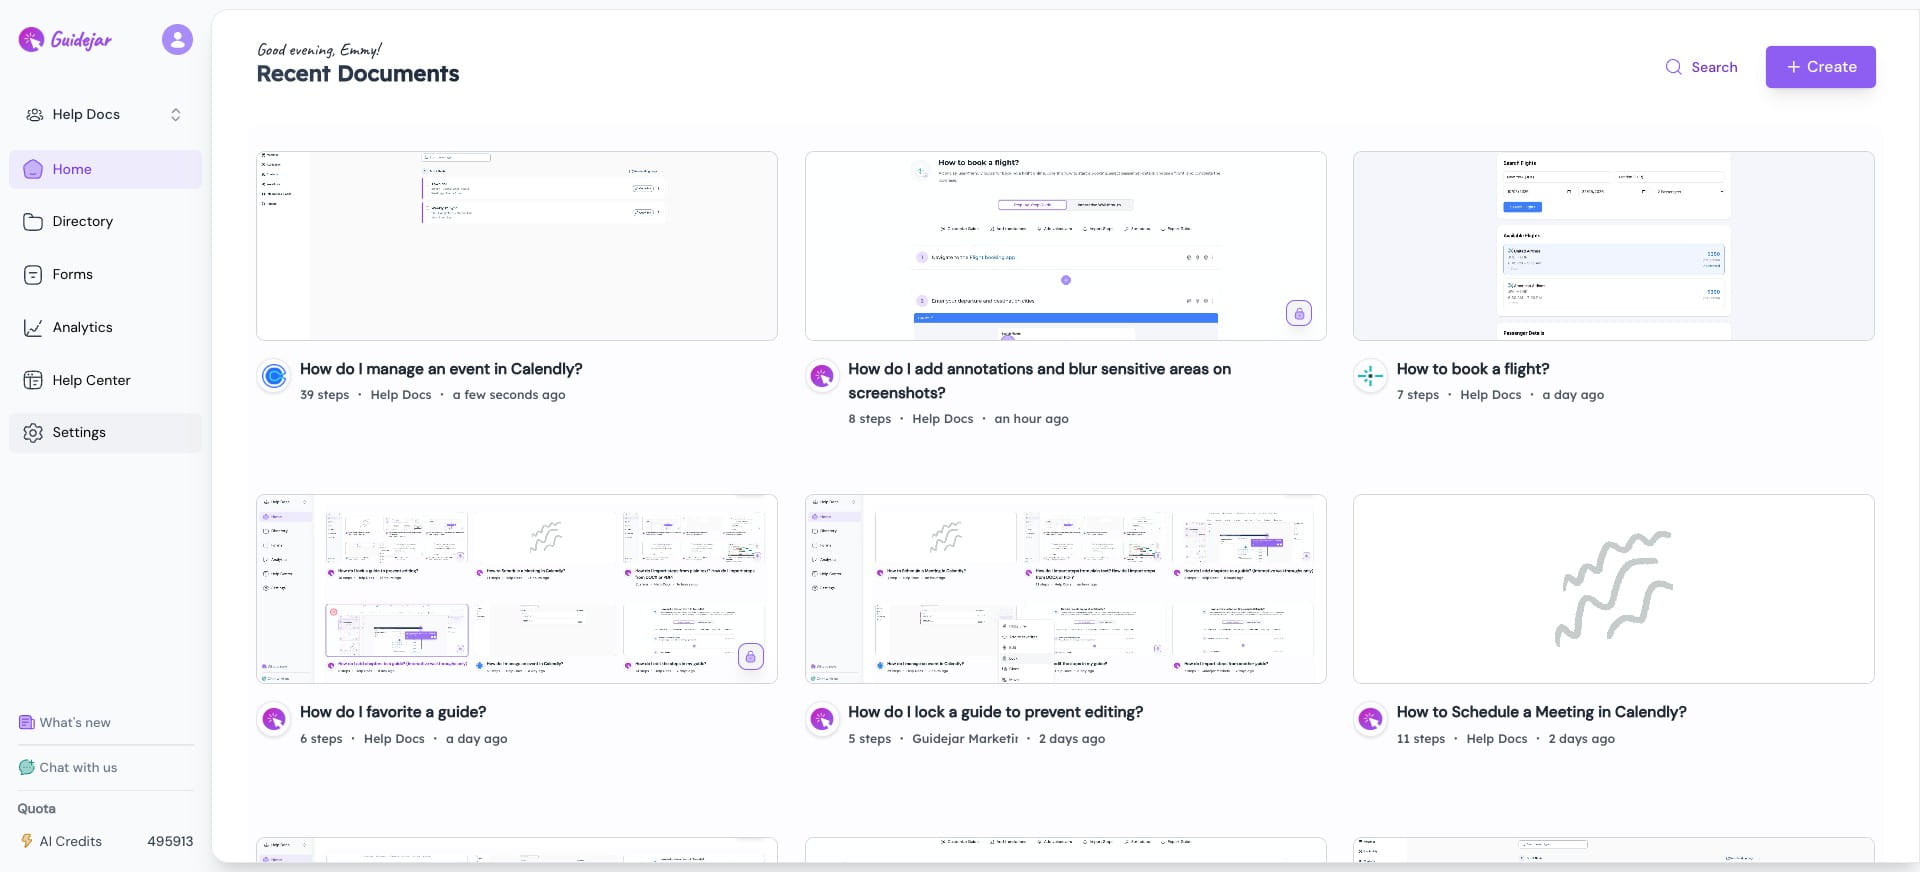Click the Home icon in the sidebar

pos(33,169)
